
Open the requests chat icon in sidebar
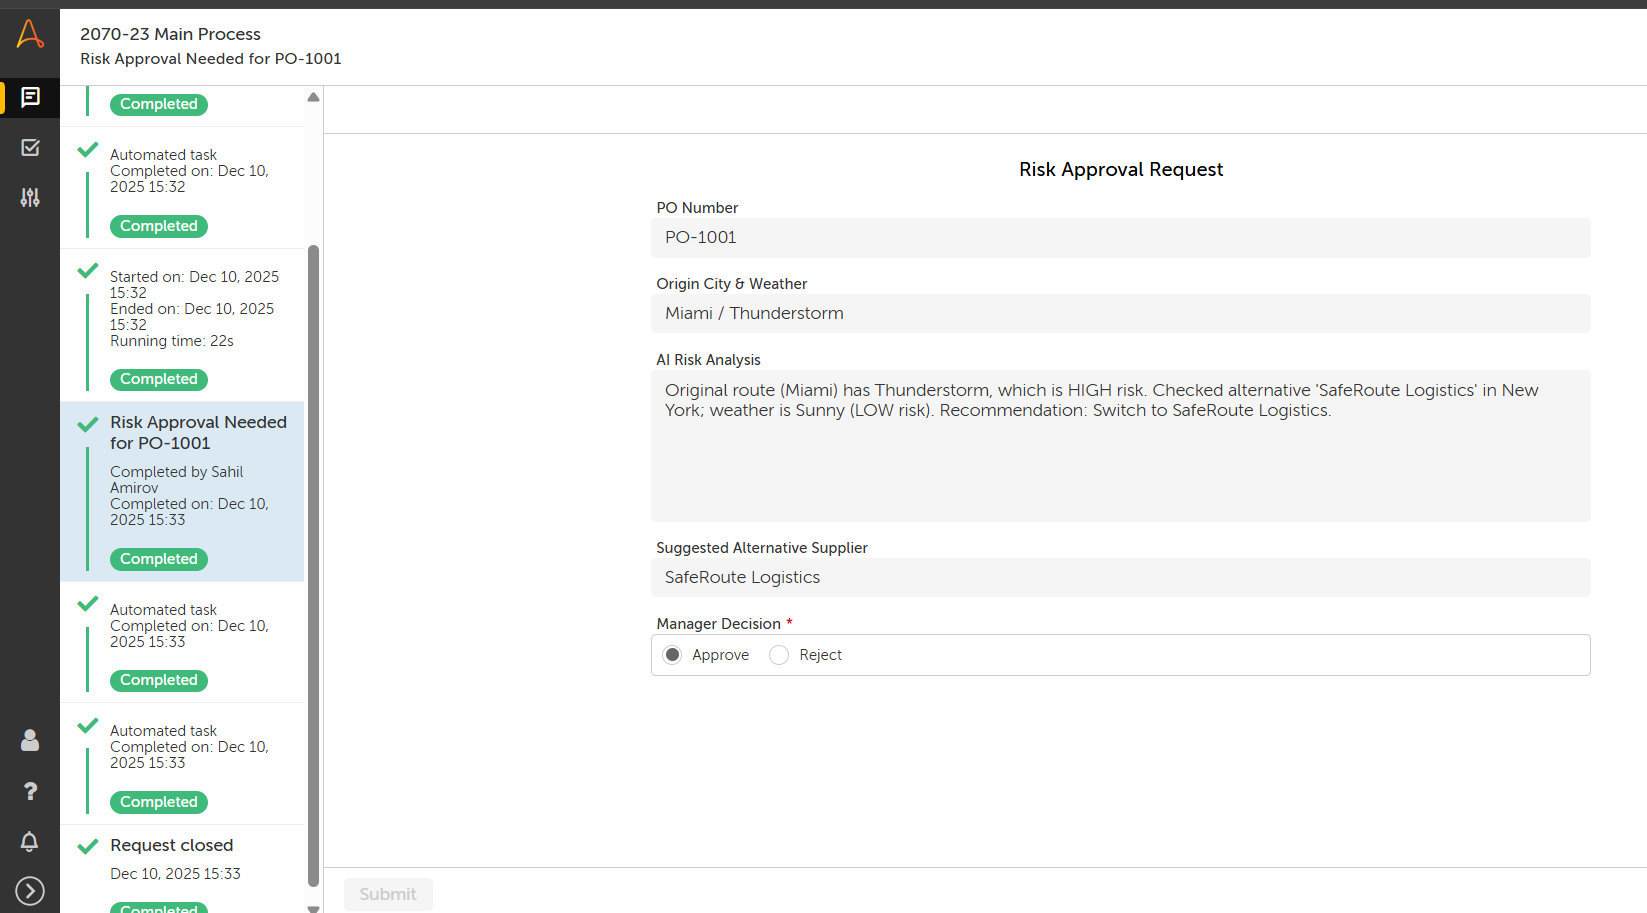click(x=30, y=97)
